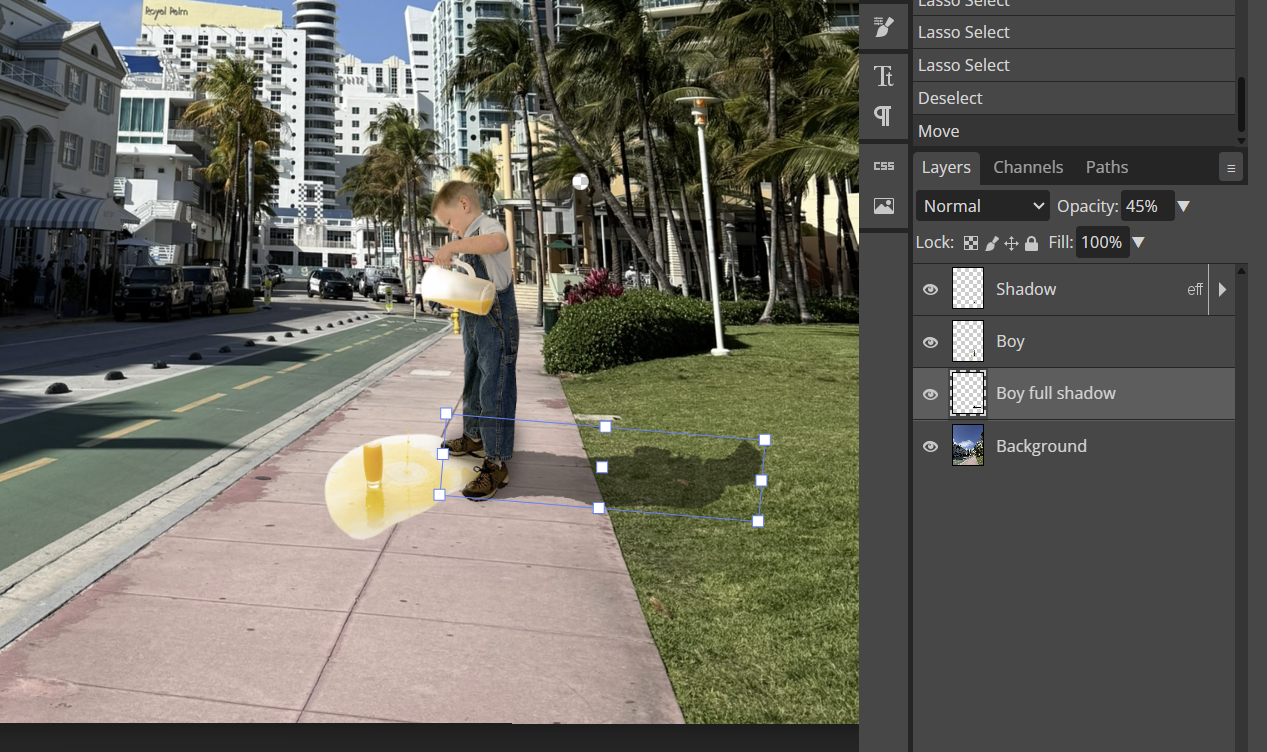
Task: Open the panel with the picture icon
Action: point(884,206)
